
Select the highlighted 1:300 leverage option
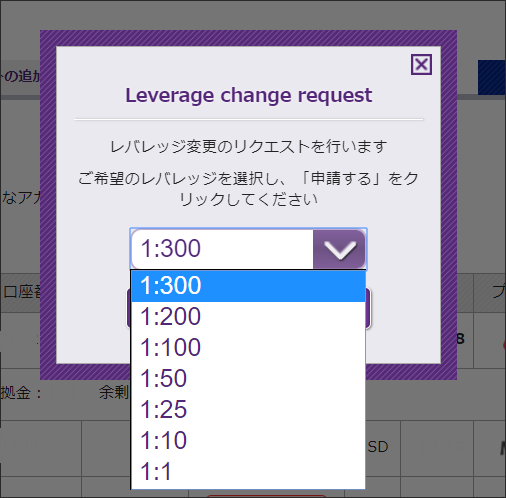[248, 286]
